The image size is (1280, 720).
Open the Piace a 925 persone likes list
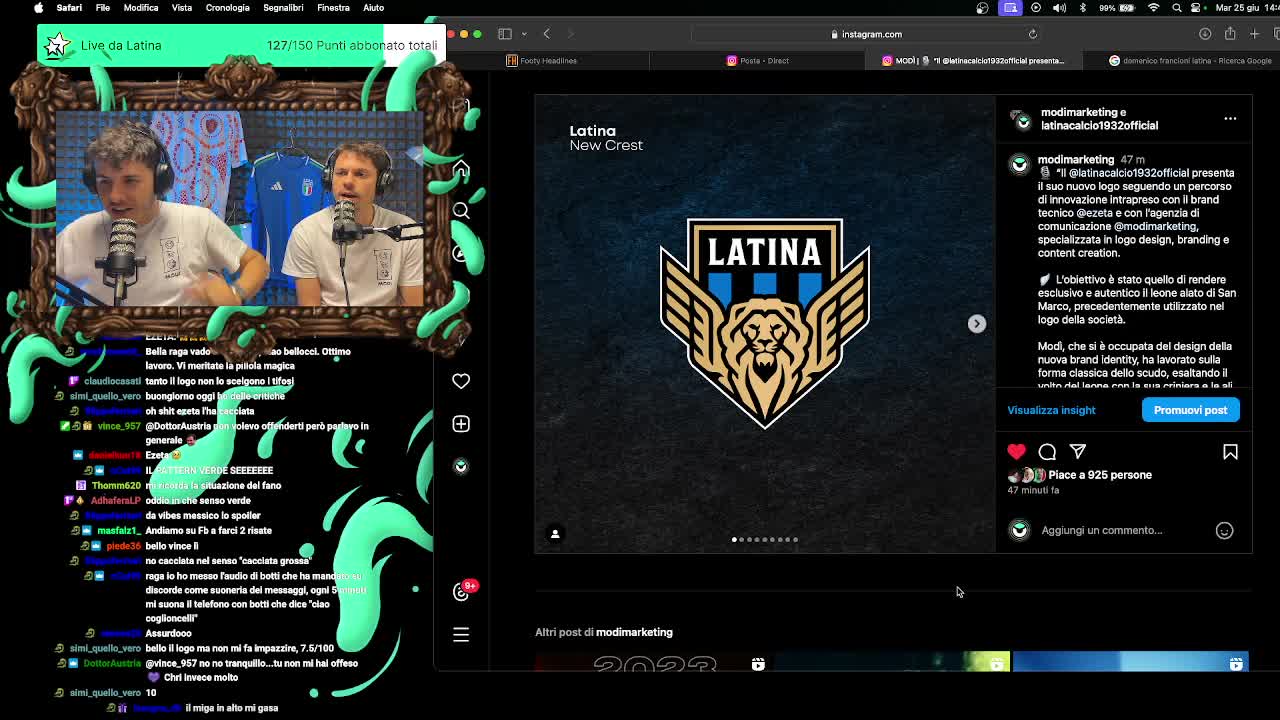[1100, 475]
